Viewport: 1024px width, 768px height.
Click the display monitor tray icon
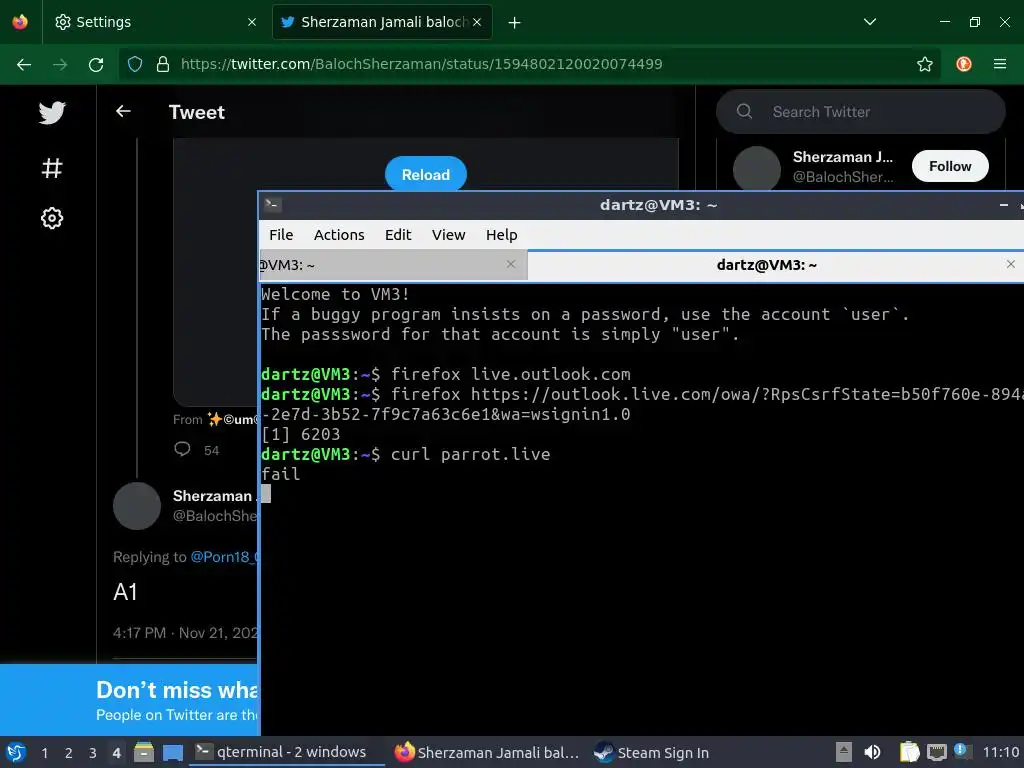pos(936,752)
